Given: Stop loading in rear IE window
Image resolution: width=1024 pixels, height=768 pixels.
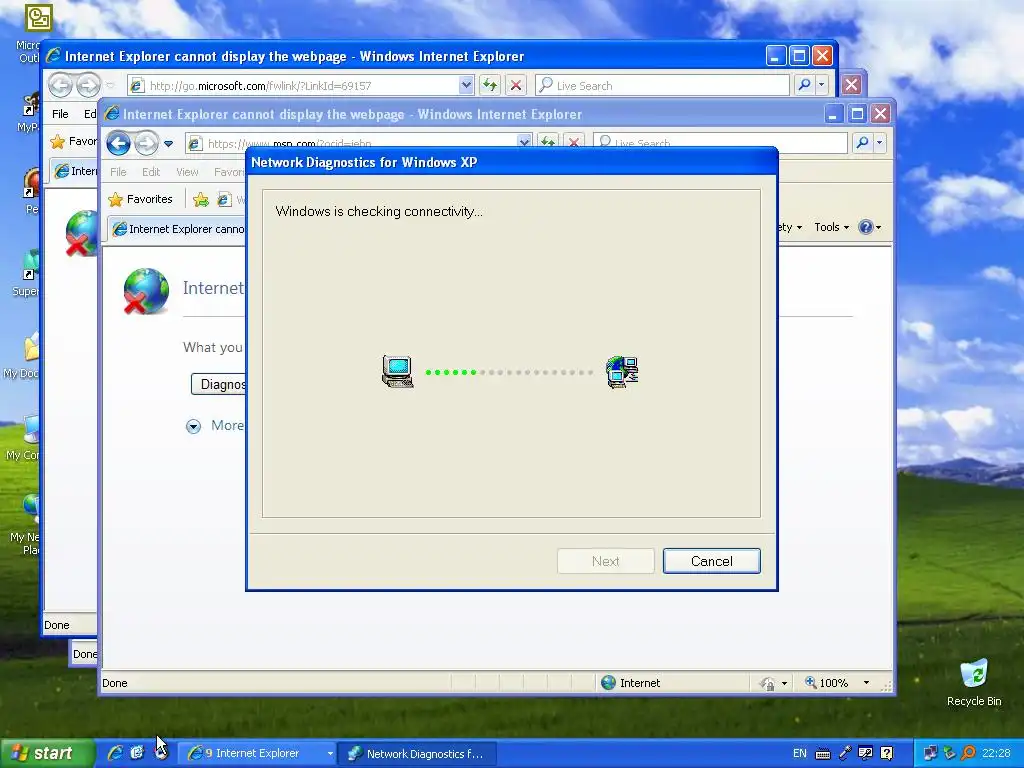Looking at the screenshot, I should 516,85.
